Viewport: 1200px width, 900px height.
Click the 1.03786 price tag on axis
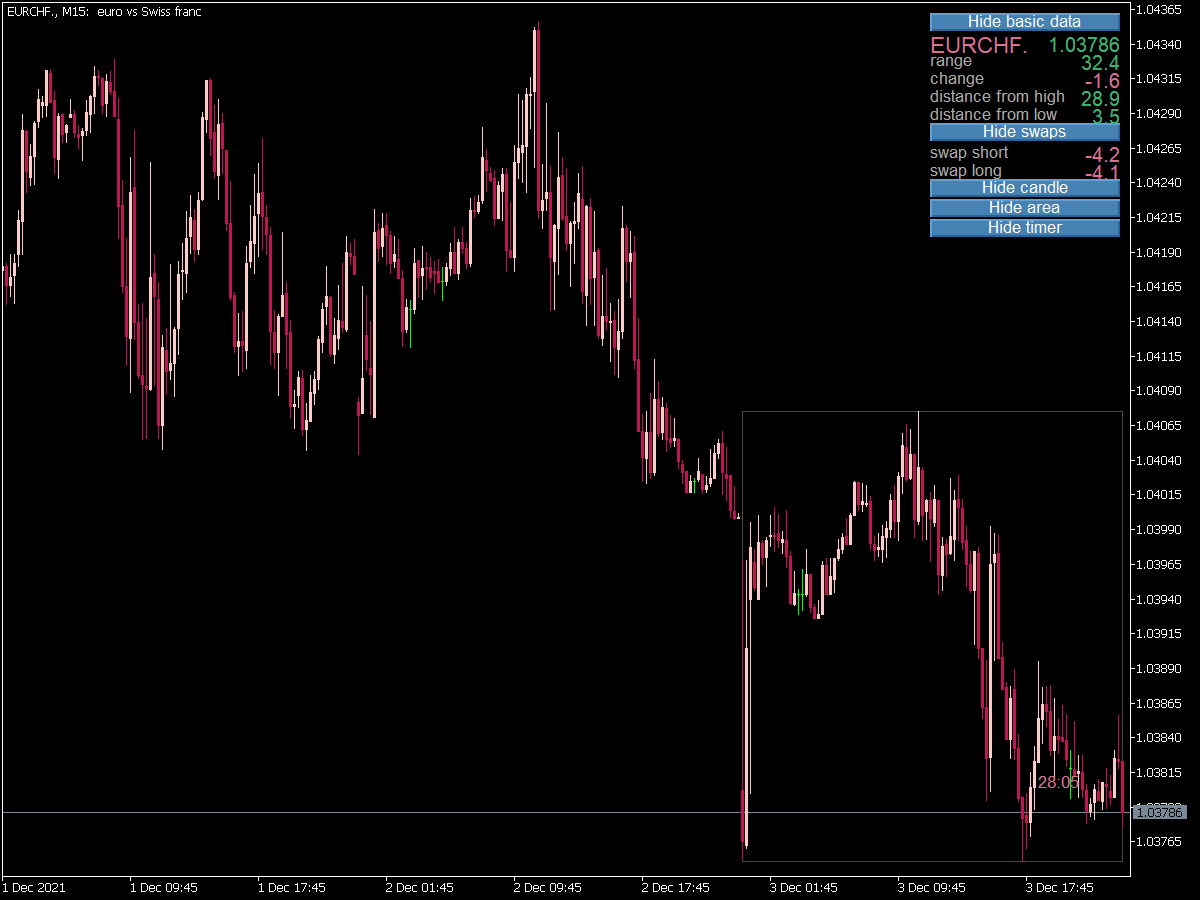[x=1159, y=813]
